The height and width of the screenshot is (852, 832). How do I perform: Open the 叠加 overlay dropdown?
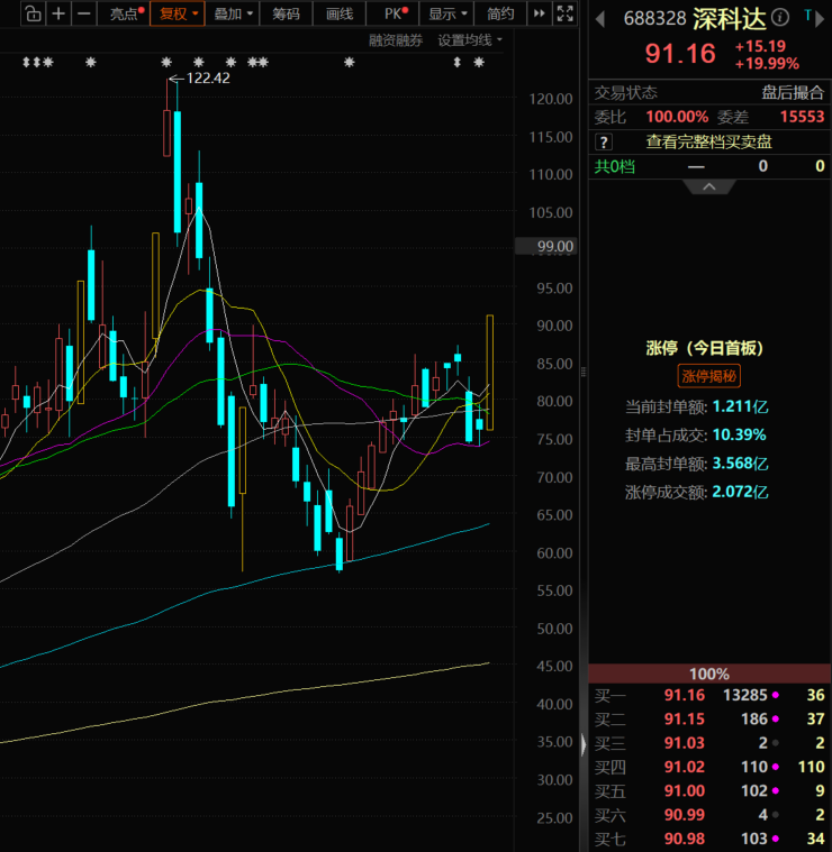tap(233, 14)
